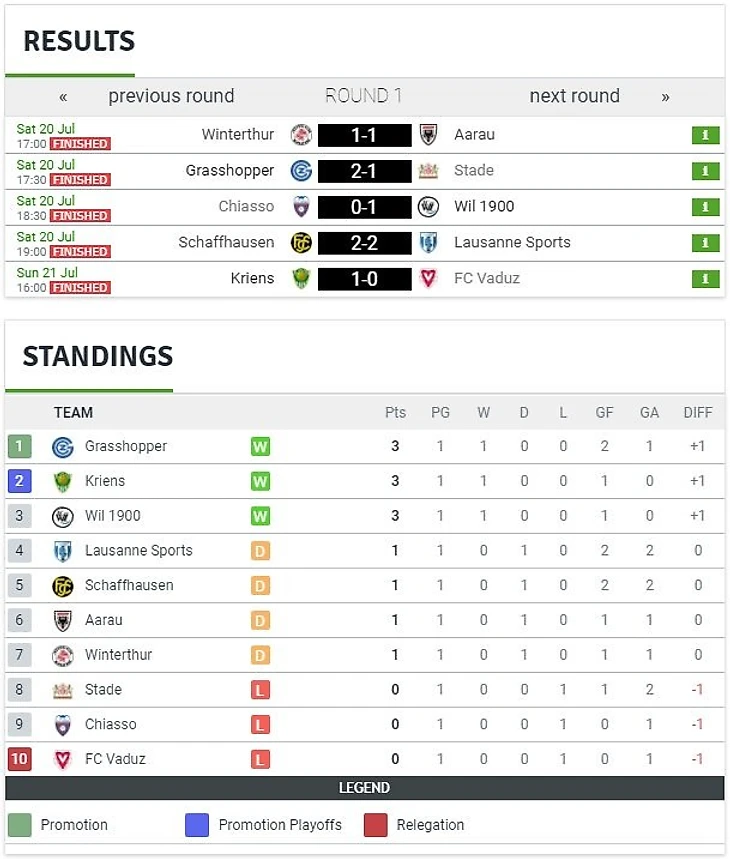The width and height of the screenshot is (730, 859).
Task: Open info icon for Kriens vs FC Vaduz
Action: click(x=705, y=279)
